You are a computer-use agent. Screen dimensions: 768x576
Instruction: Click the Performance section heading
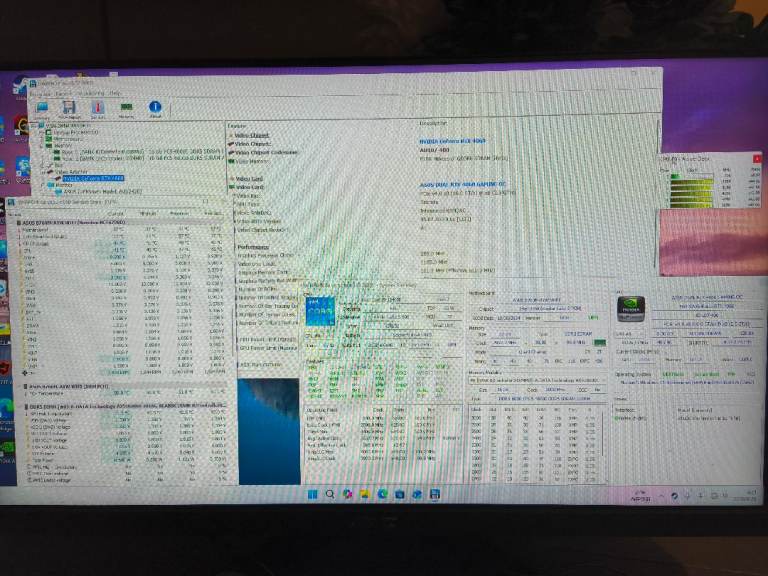coord(253,247)
